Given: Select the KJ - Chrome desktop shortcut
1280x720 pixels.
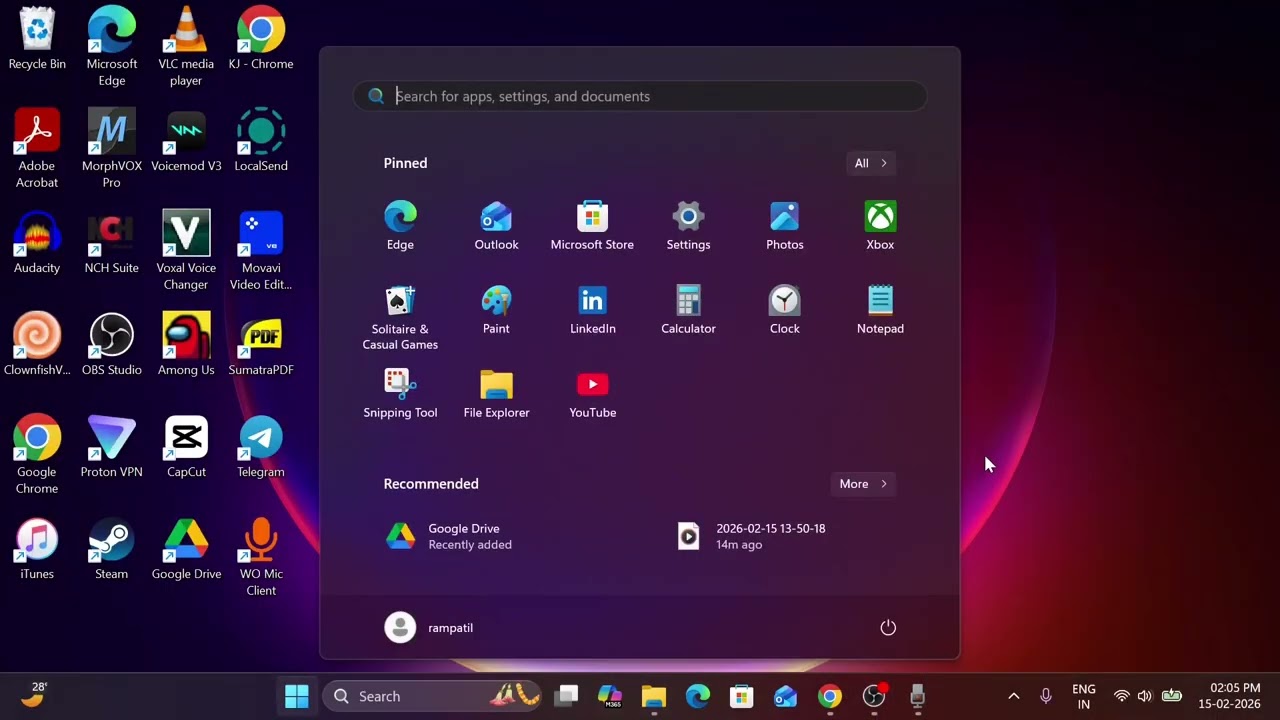Looking at the screenshot, I should tap(261, 40).
